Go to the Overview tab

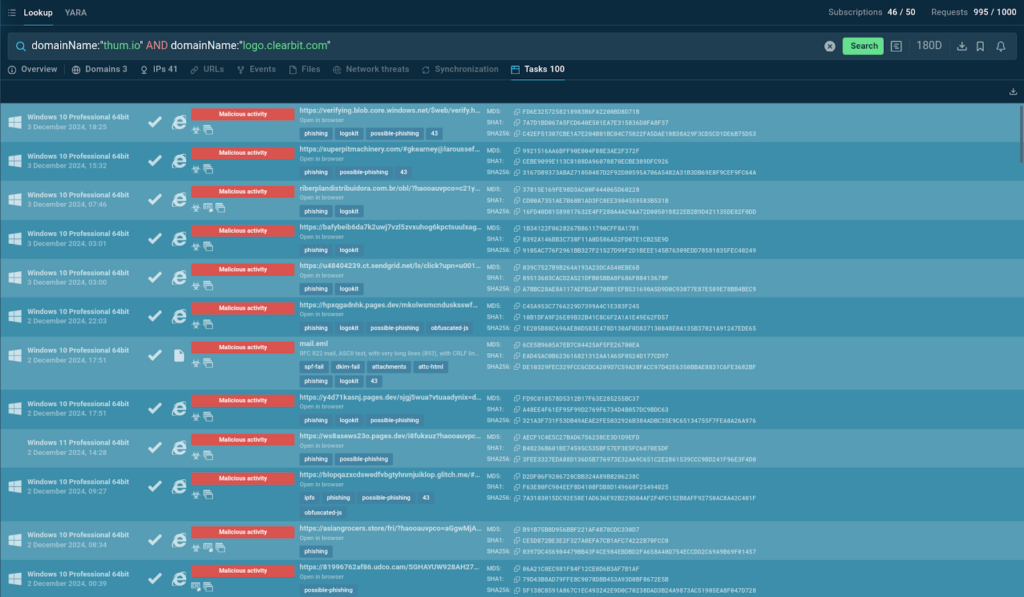coord(32,70)
